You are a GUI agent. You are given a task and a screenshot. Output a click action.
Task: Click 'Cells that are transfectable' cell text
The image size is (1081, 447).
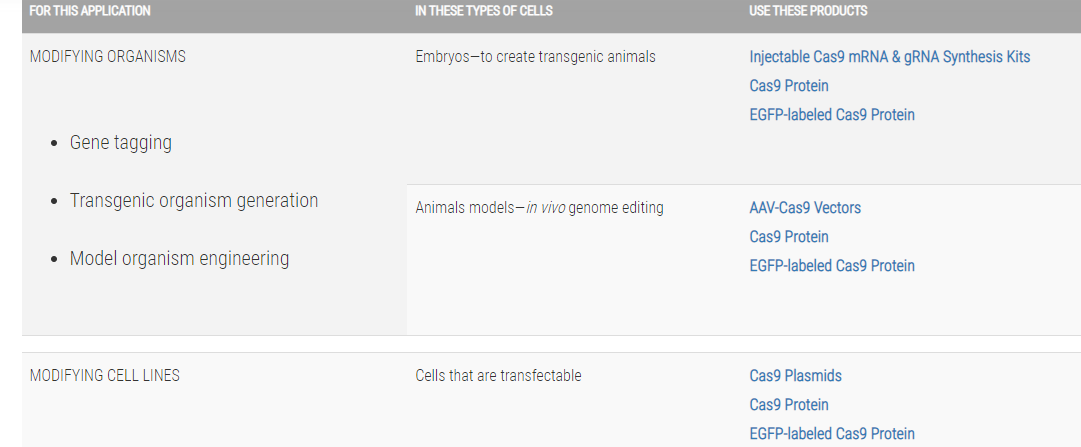pyautogui.click(x=498, y=376)
